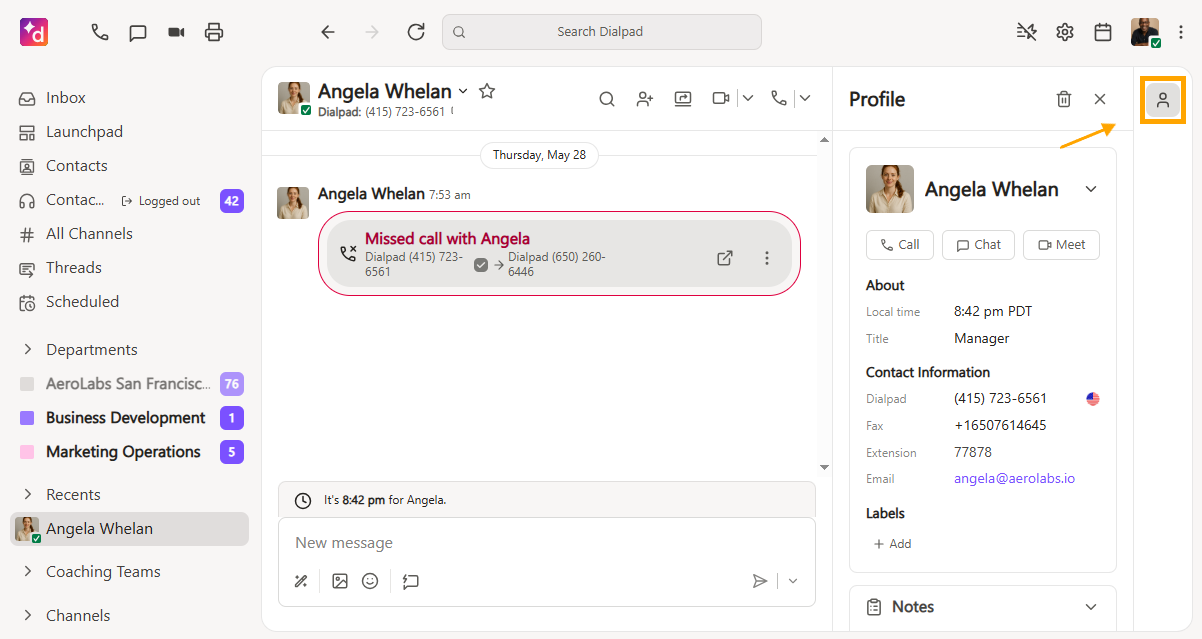Click the Missed call with Angela title
The height and width of the screenshot is (639, 1202).
tap(447, 238)
